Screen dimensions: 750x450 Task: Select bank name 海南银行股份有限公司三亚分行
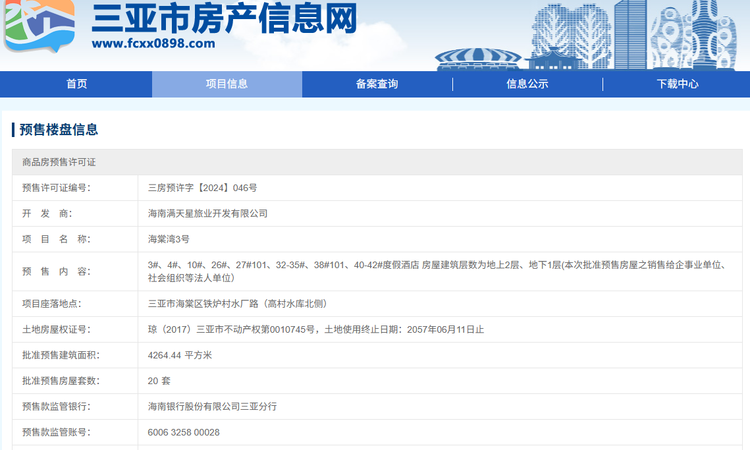click(x=212, y=406)
